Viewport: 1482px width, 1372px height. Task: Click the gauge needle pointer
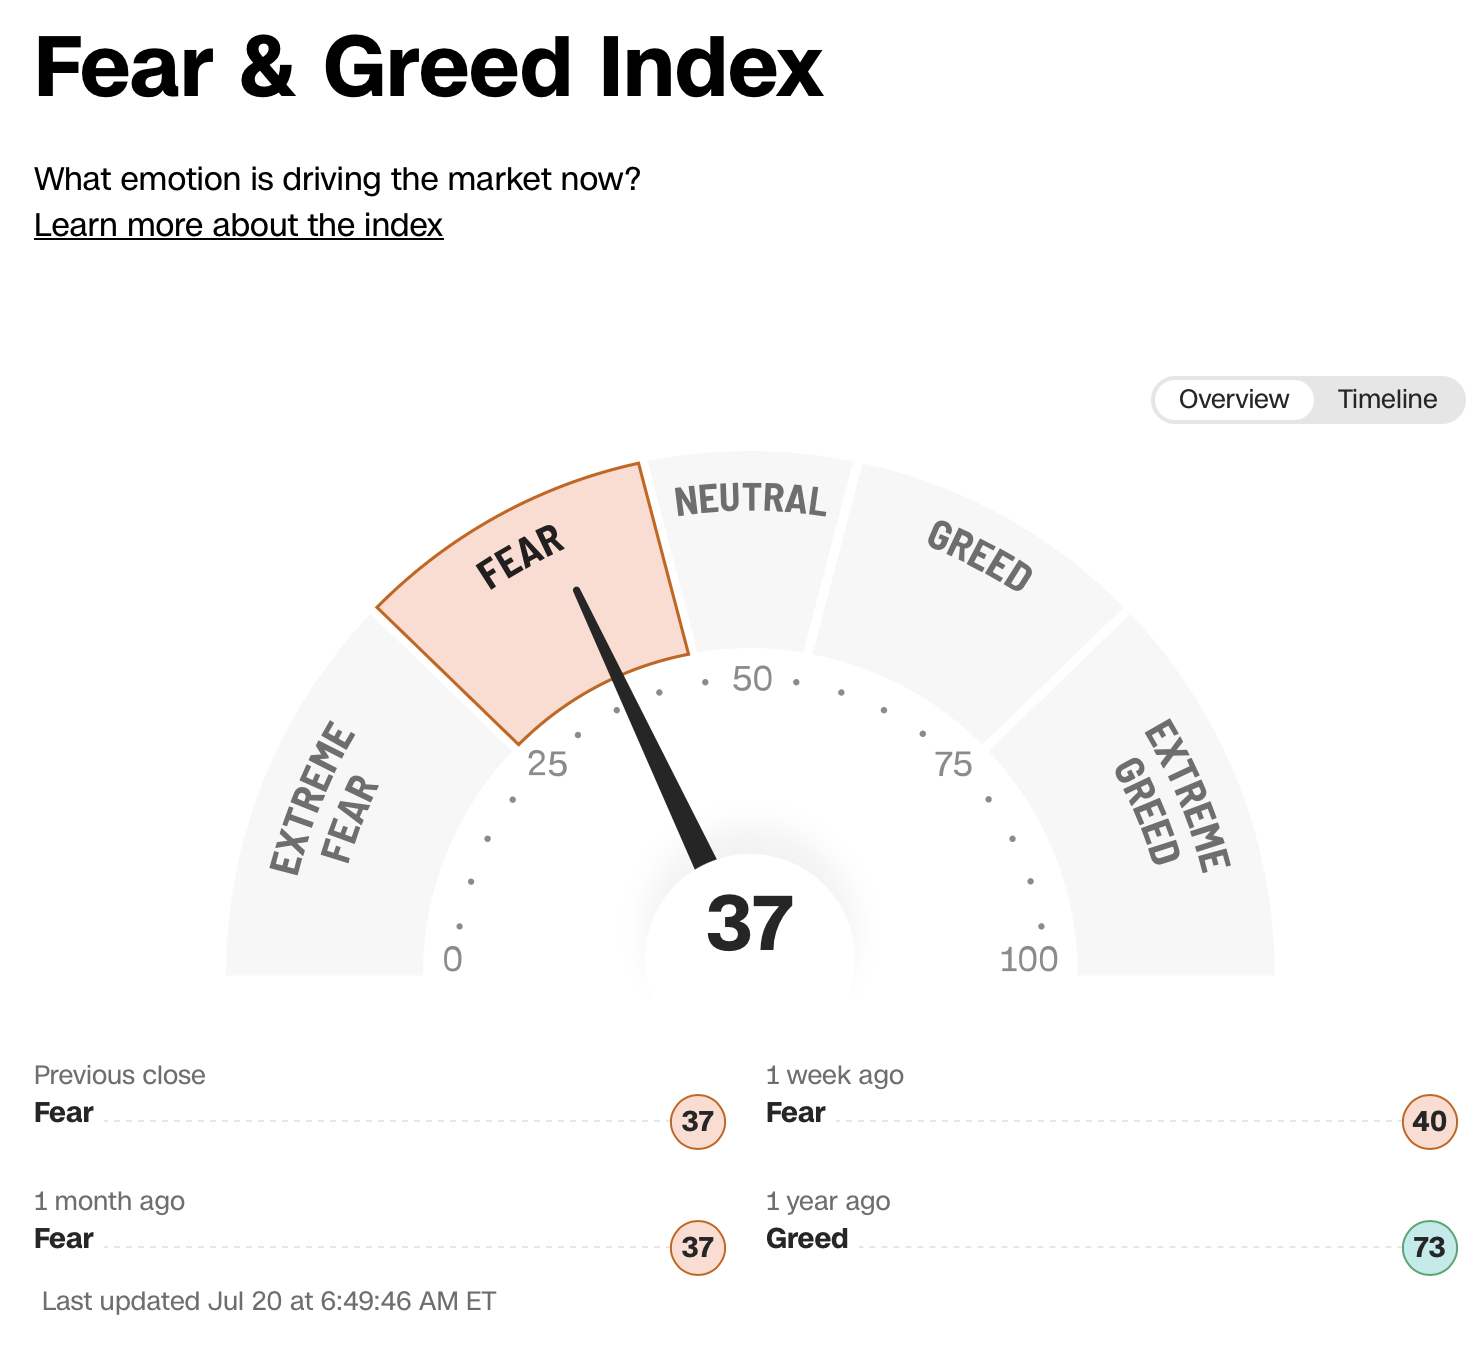[645, 727]
